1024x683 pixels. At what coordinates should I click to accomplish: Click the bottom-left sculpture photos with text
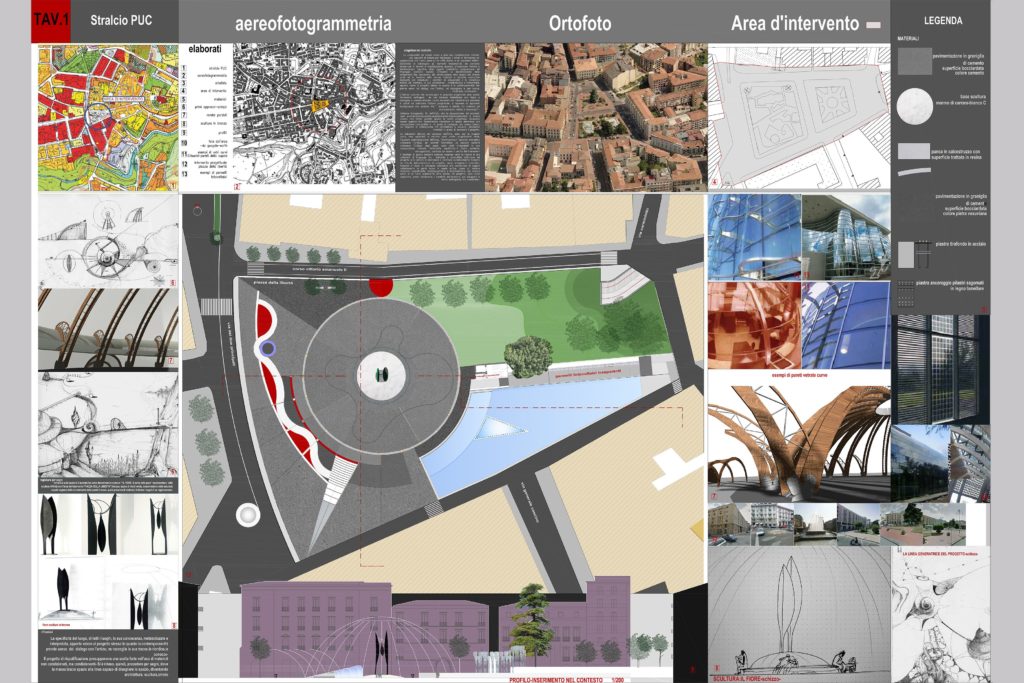pyautogui.click(x=108, y=593)
